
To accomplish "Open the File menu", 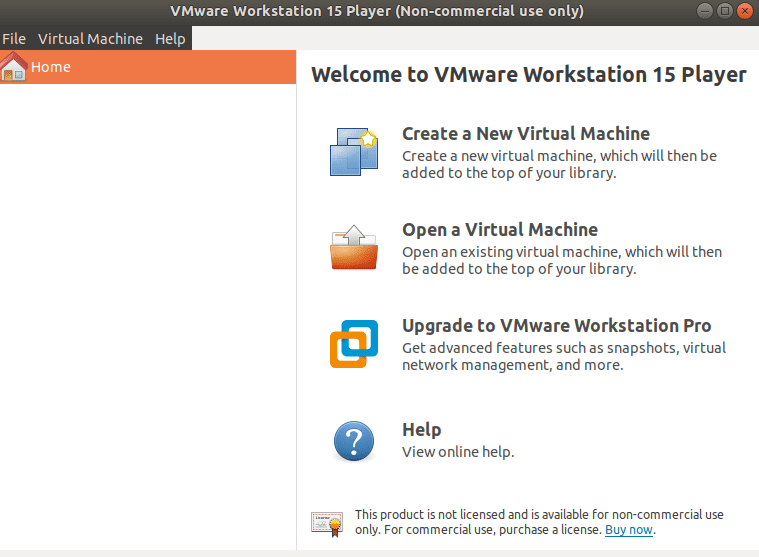I will point(14,39).
